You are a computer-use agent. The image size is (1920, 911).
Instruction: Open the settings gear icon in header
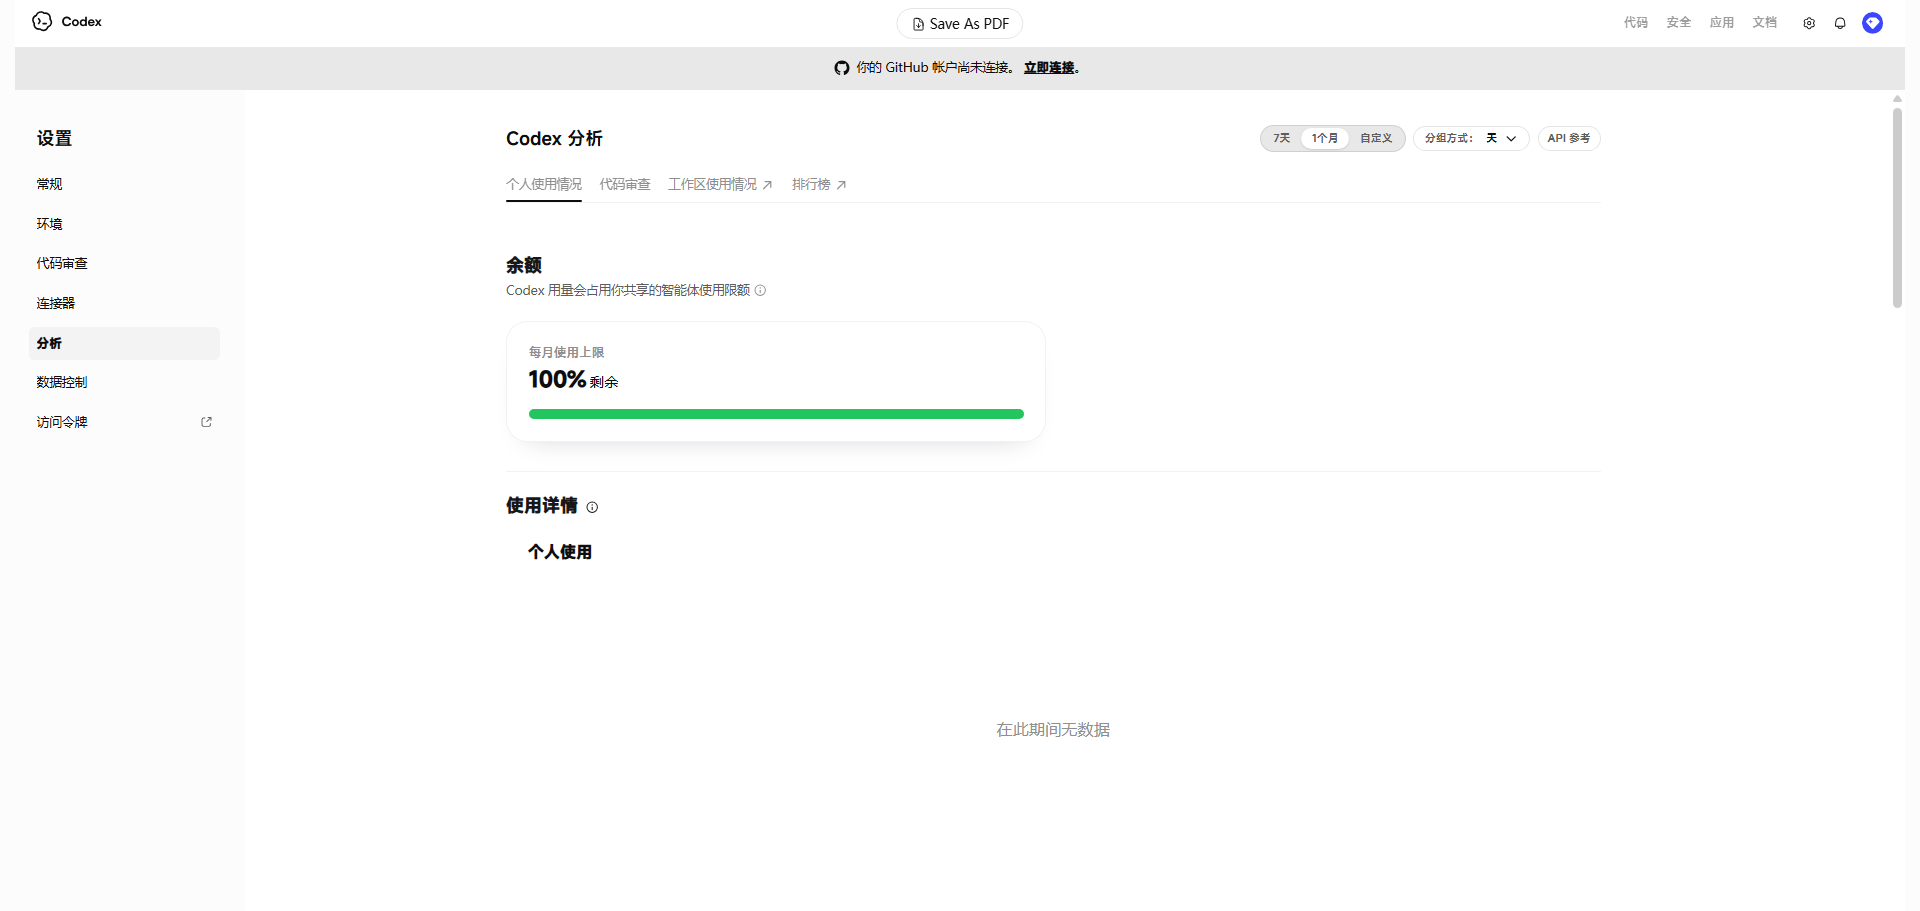[1809, 23]
